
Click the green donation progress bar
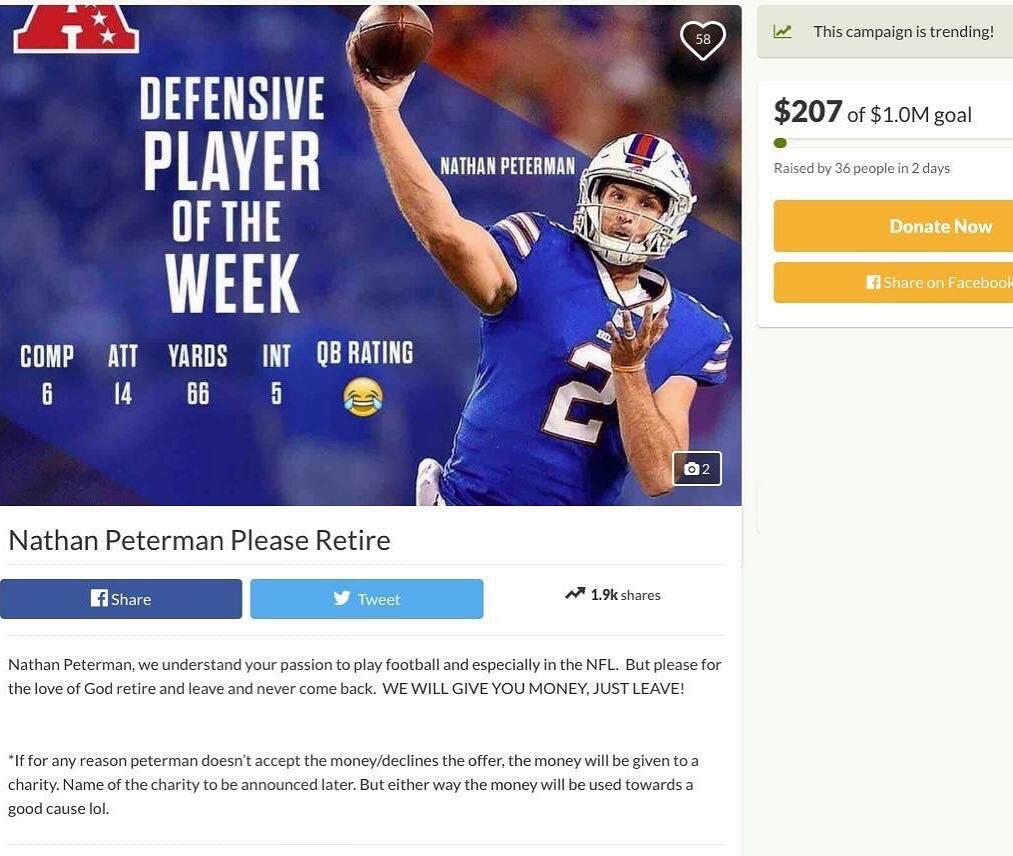pos(781,143)
